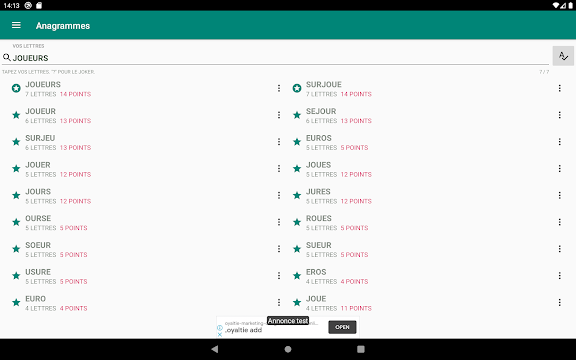Toggle the favorite star for JOUEURS
Viewport: 576px width, 360px height.
[16, 88]
